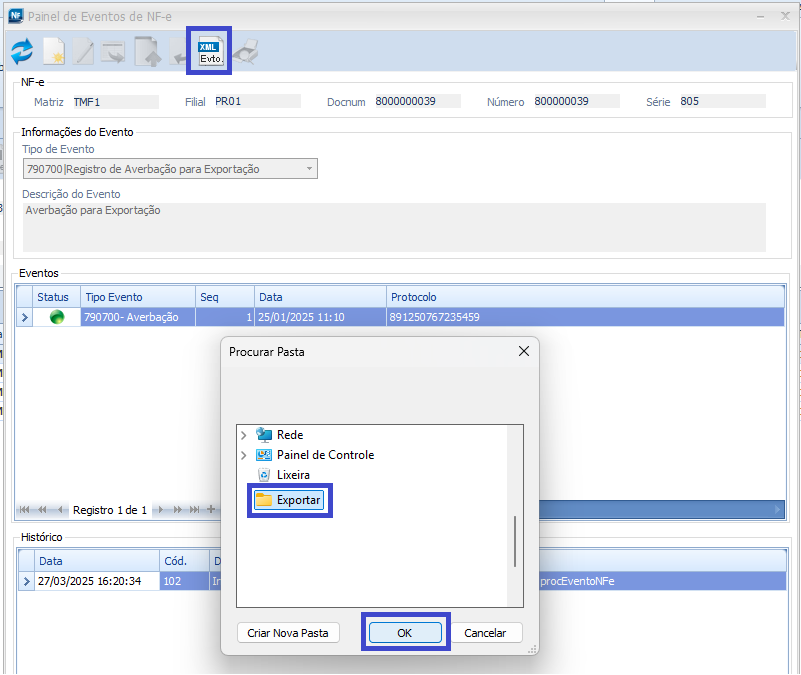Click protocol number 891250767235459
Viewport: 801px width, 675px height.
tap(435, 317)
